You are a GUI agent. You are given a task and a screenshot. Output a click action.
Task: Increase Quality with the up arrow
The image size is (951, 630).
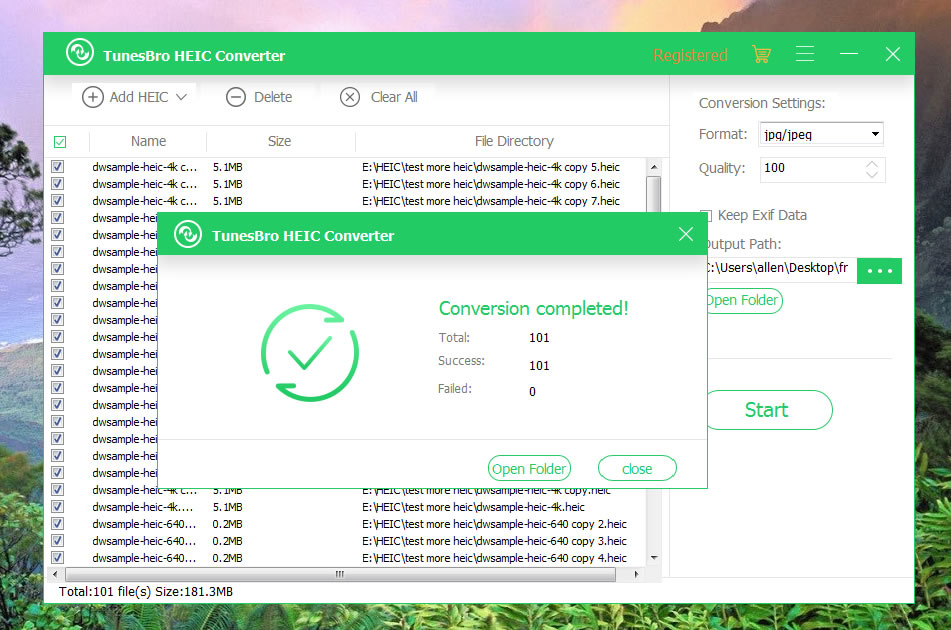(872, 164)
